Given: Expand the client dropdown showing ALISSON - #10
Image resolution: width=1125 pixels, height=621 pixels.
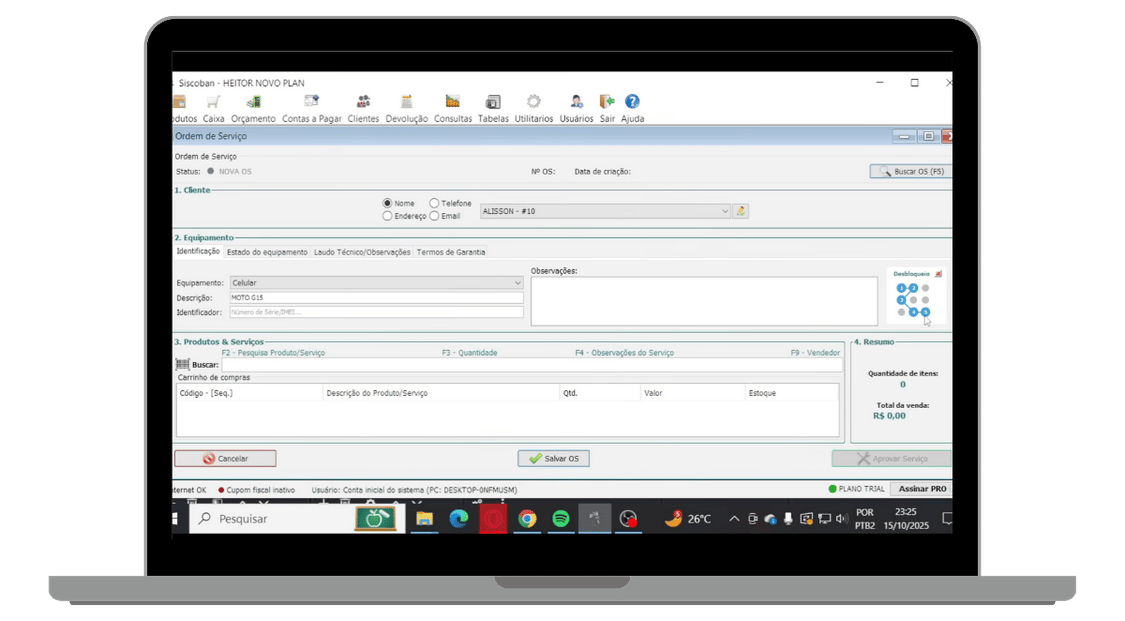Looking at the screenshot, I should tap(725, 211).
